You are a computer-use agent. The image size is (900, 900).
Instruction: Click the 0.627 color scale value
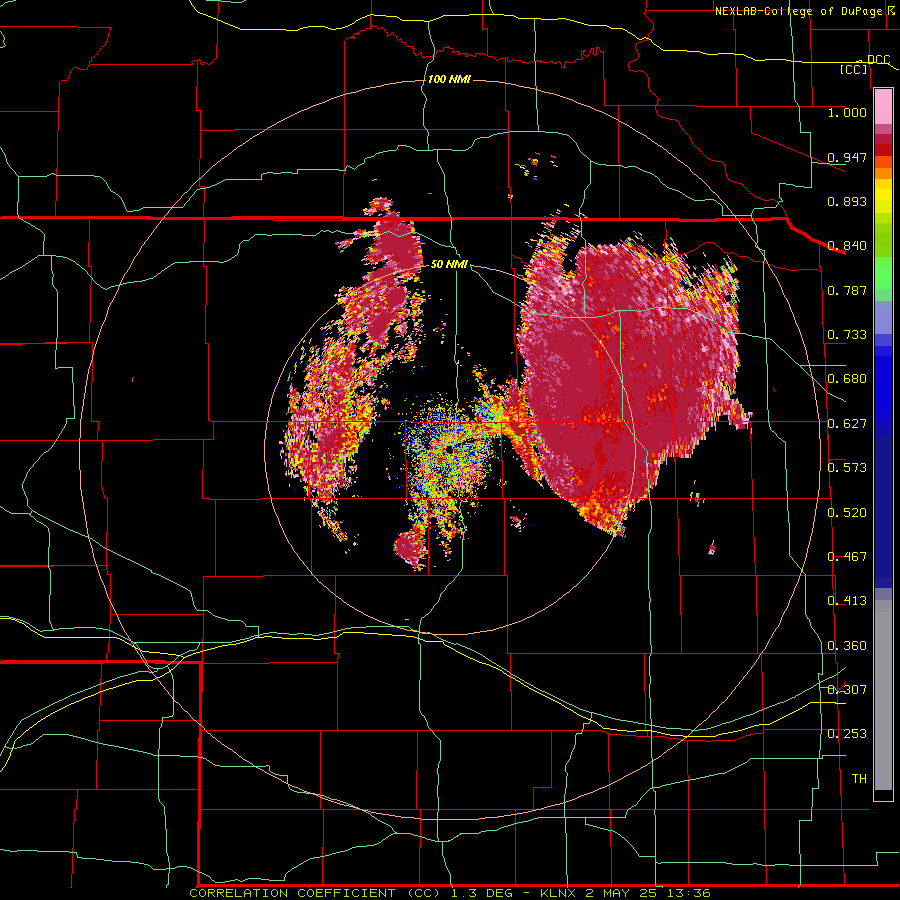click(x=847, y=424)
